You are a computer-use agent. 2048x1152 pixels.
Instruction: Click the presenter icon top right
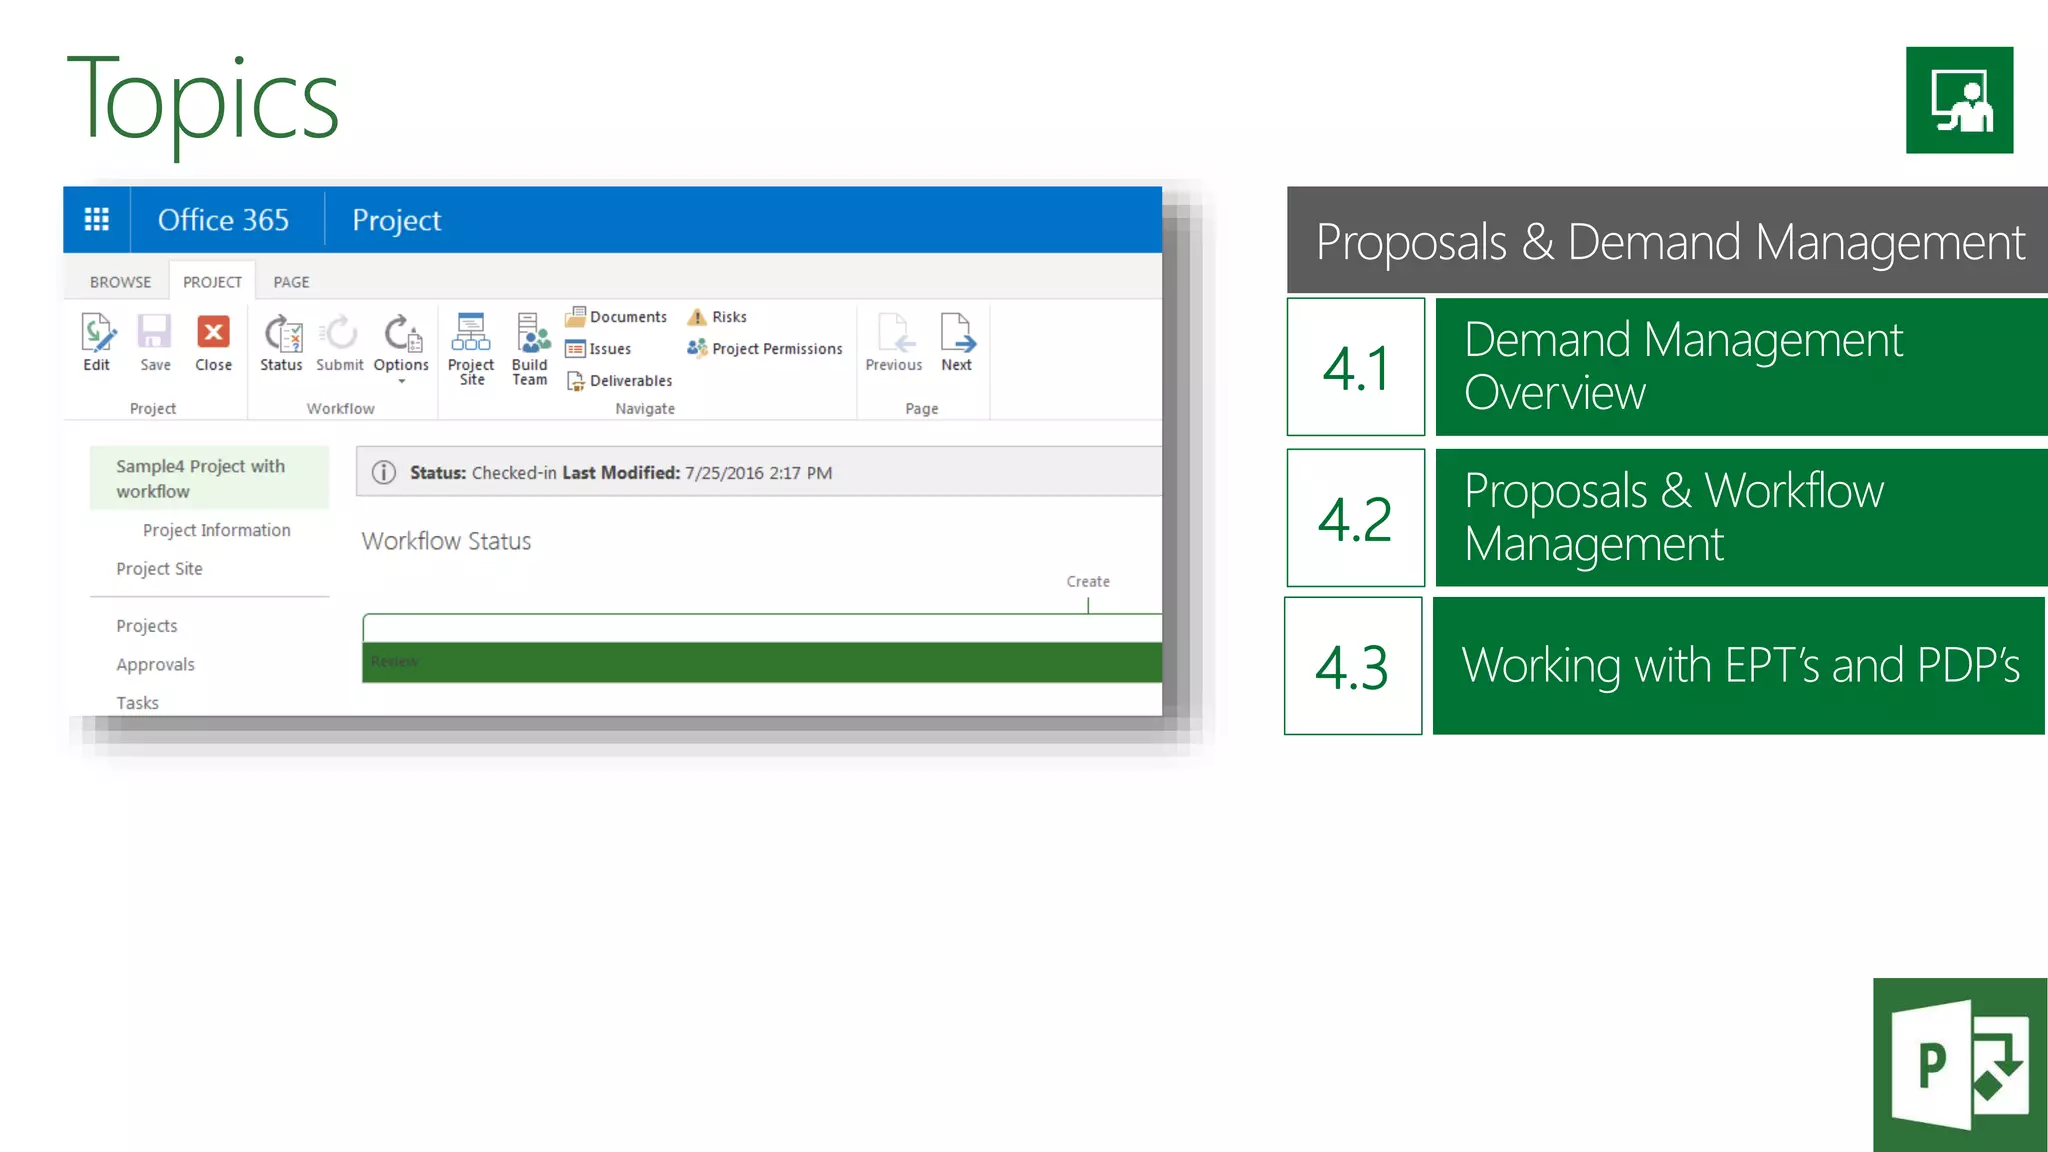click(x=1959, y=100)
